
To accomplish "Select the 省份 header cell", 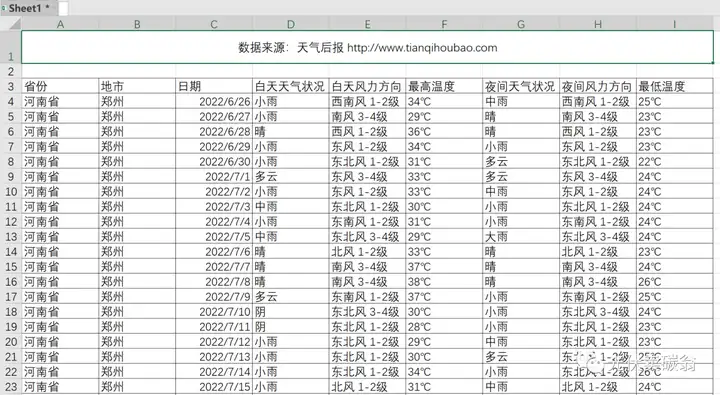I will coord(60,86).
